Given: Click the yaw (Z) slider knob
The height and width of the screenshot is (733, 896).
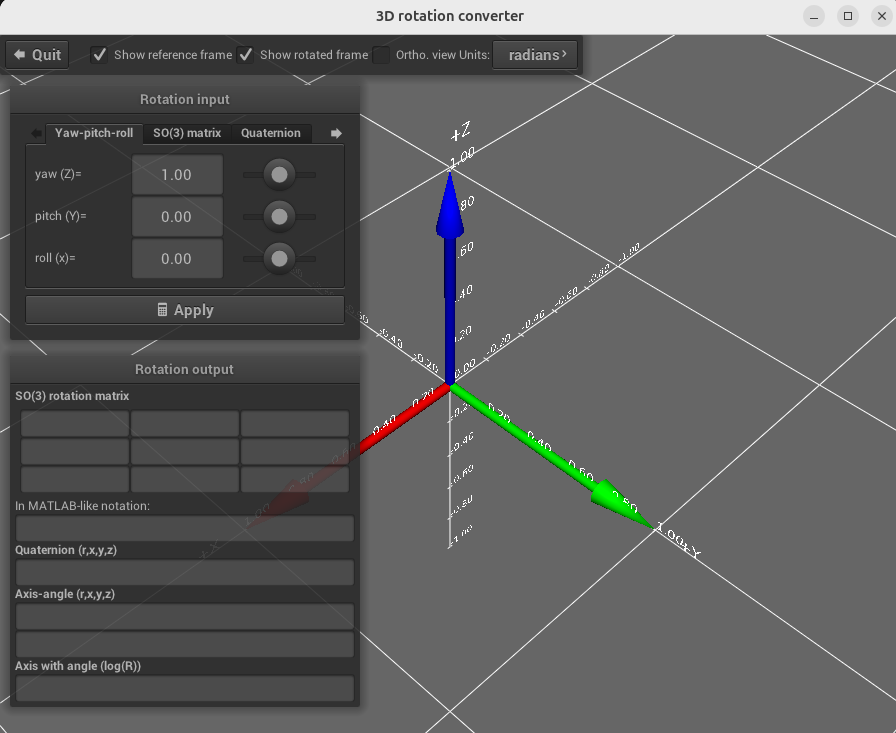Looking at the screenshot, I should [x=279, y=174].
